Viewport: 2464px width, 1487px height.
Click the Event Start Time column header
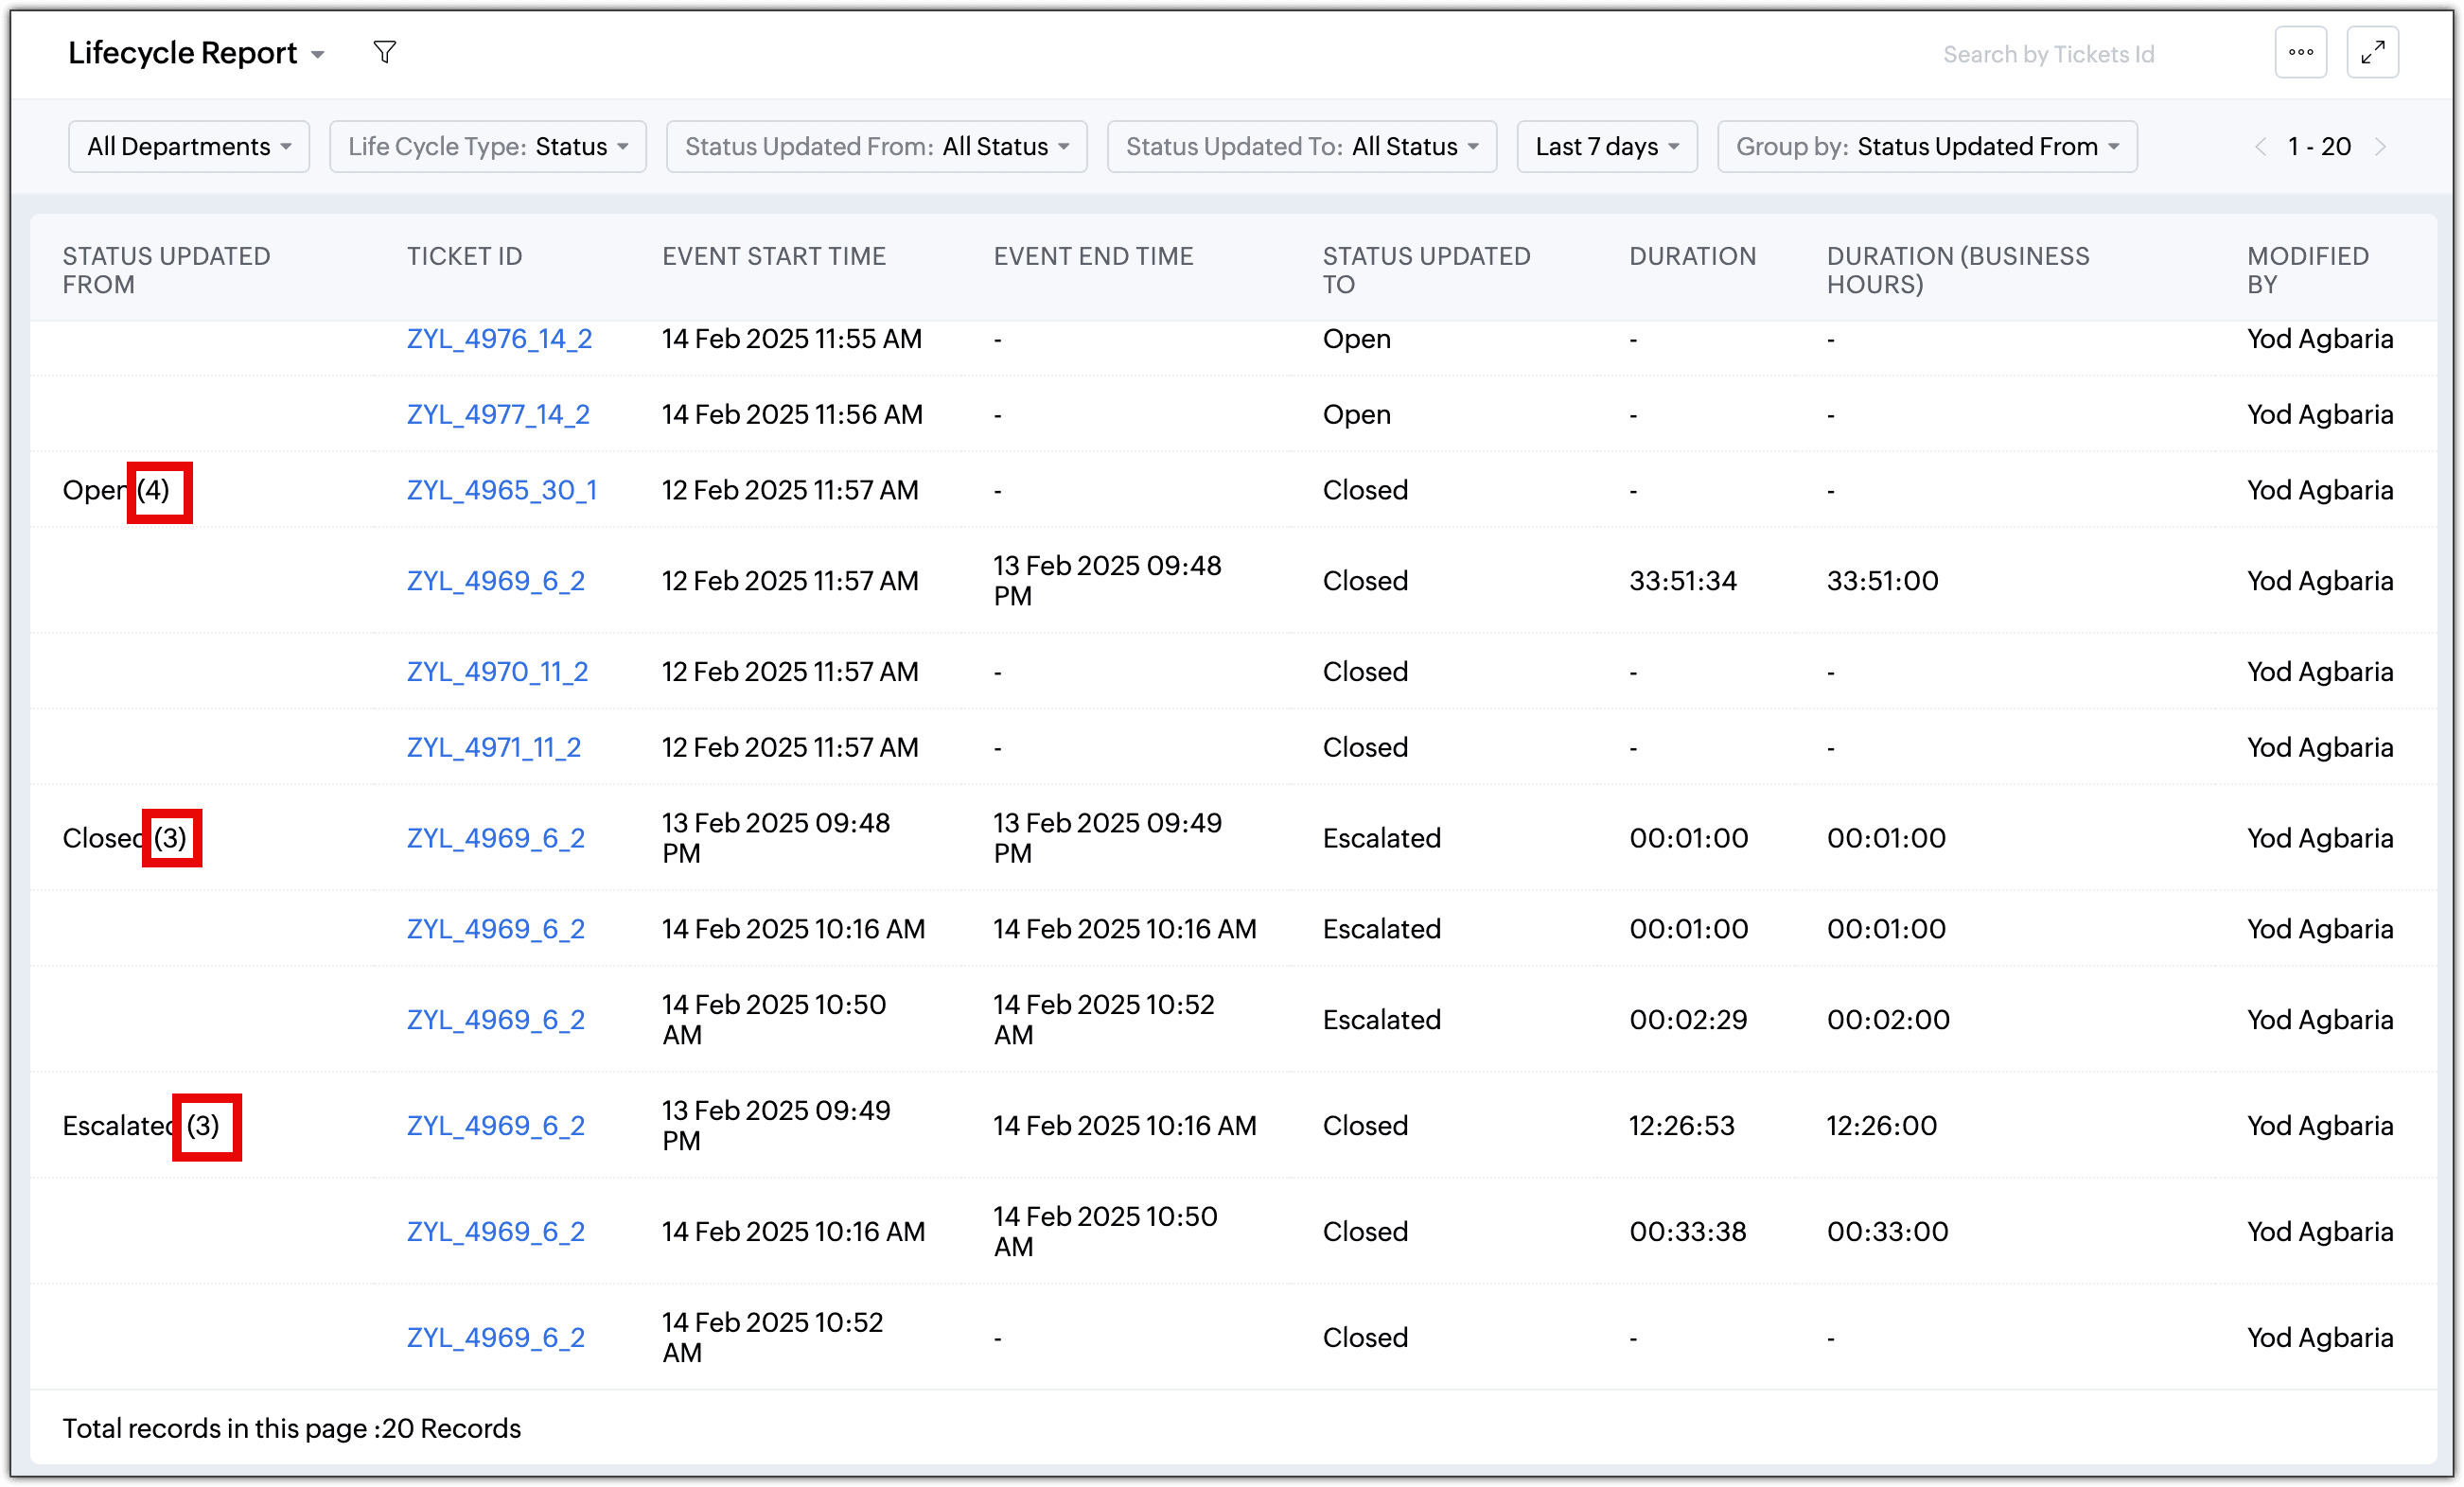point(773,256)
